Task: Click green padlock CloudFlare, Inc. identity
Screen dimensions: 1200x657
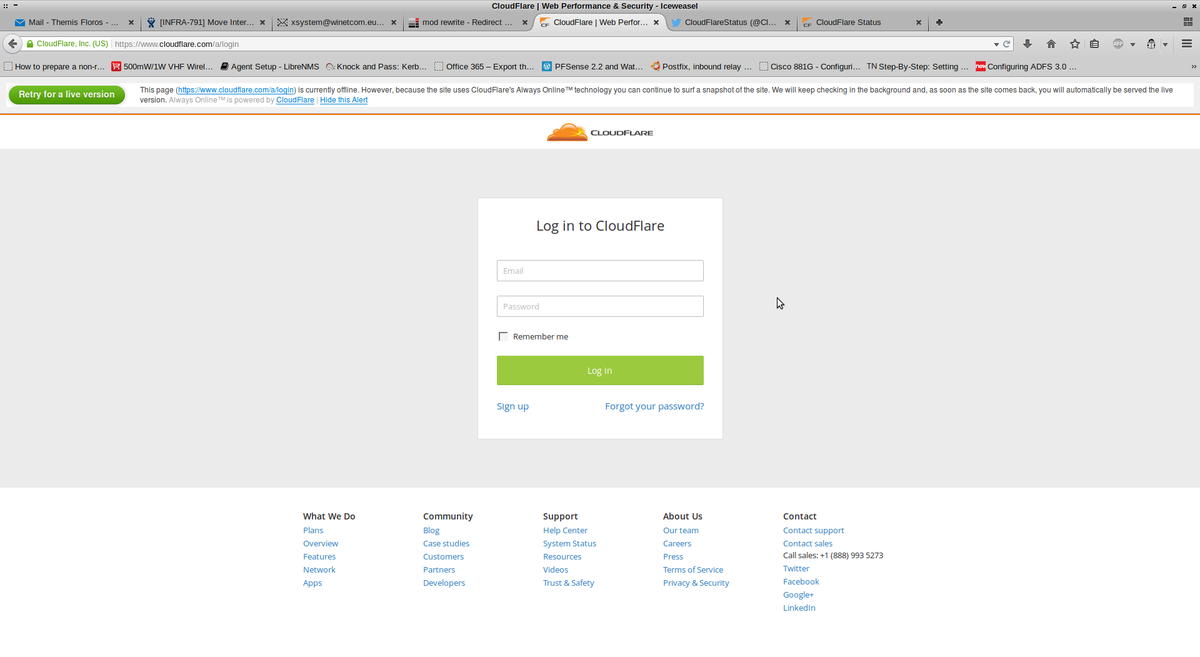Action: [x=67, y=44]
